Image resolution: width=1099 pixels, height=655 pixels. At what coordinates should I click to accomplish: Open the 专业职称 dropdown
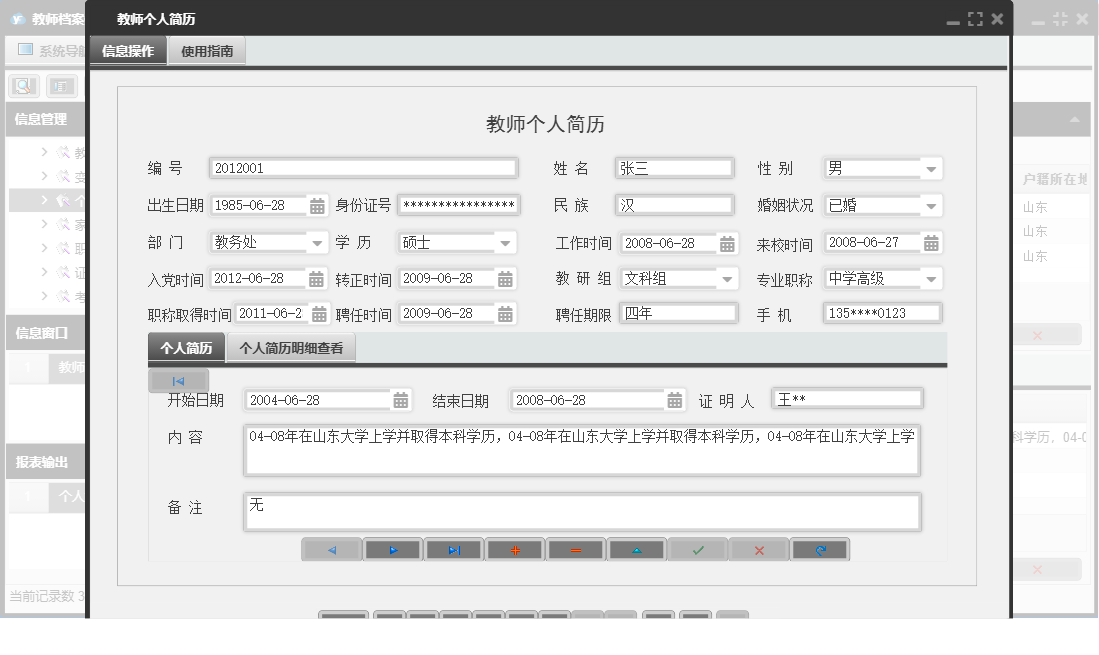point(931,279)
